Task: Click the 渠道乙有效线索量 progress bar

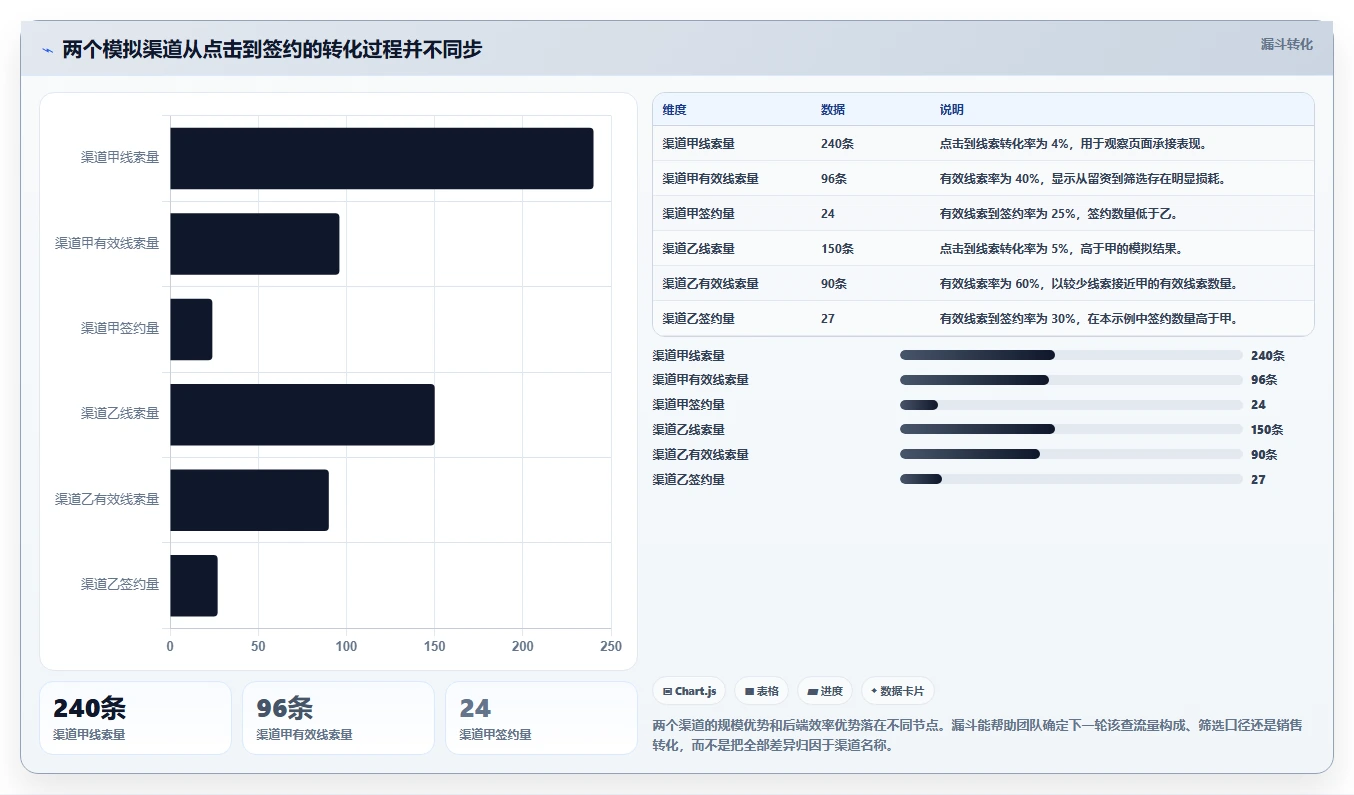Action: coord(1071,455)
